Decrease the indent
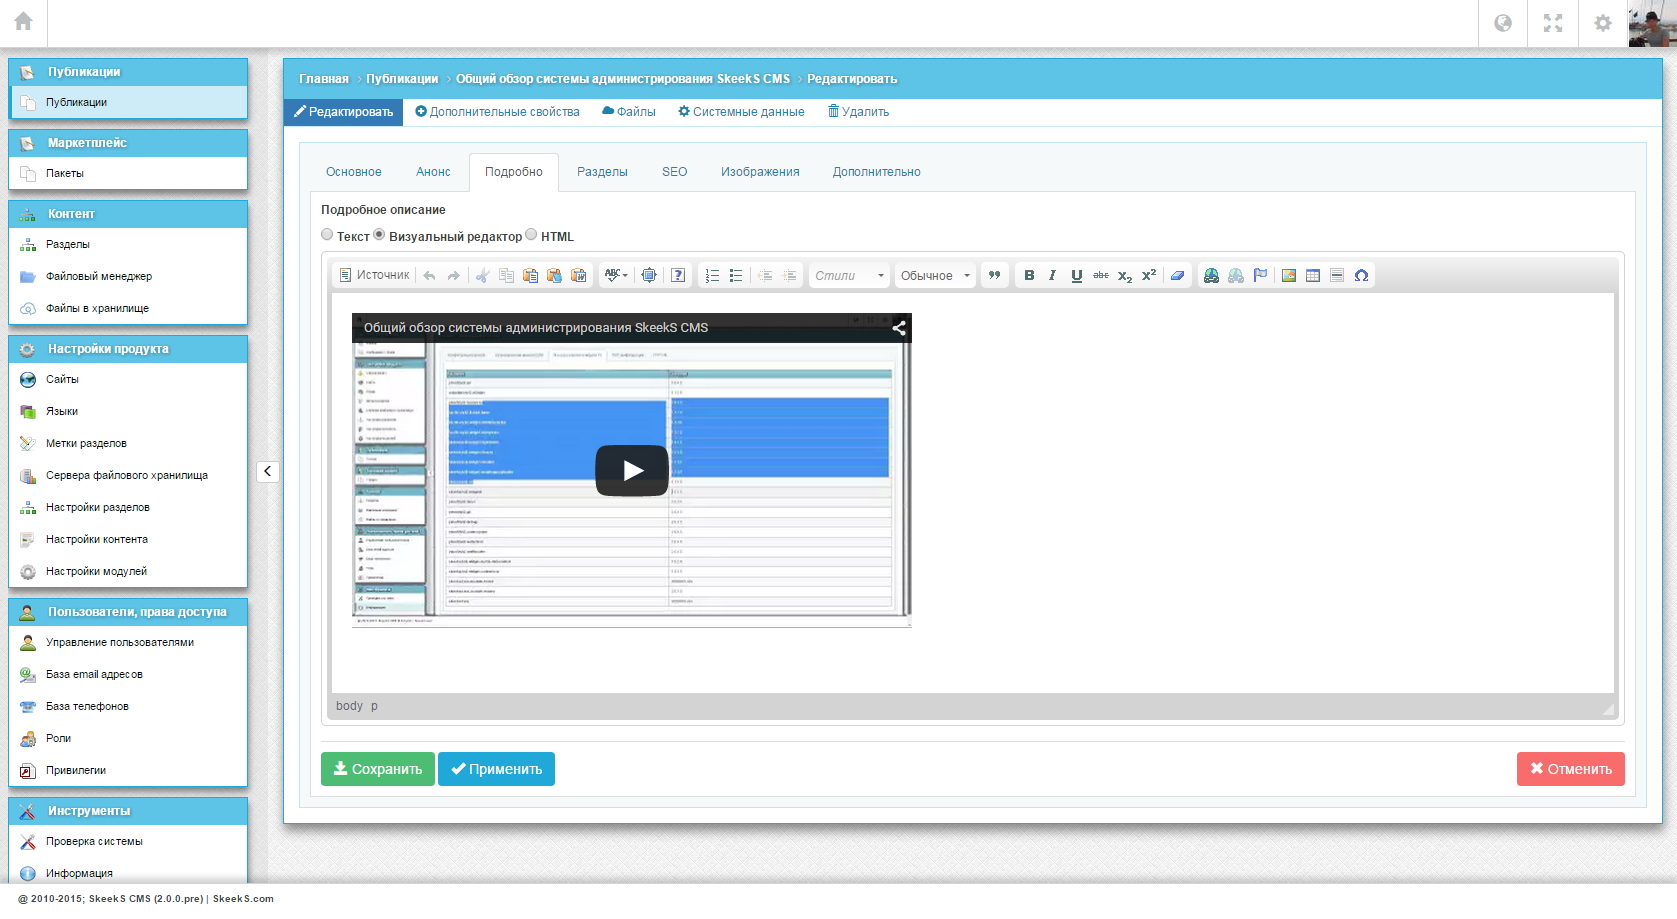This screenshot has height=919, width=1677. 765,275
